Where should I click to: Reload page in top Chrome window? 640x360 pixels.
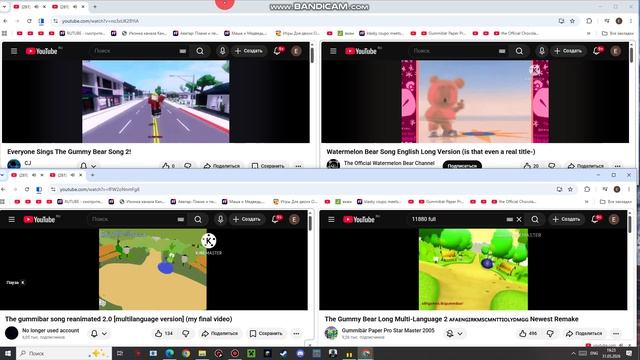pyautogui.click(x=29, y=21)
